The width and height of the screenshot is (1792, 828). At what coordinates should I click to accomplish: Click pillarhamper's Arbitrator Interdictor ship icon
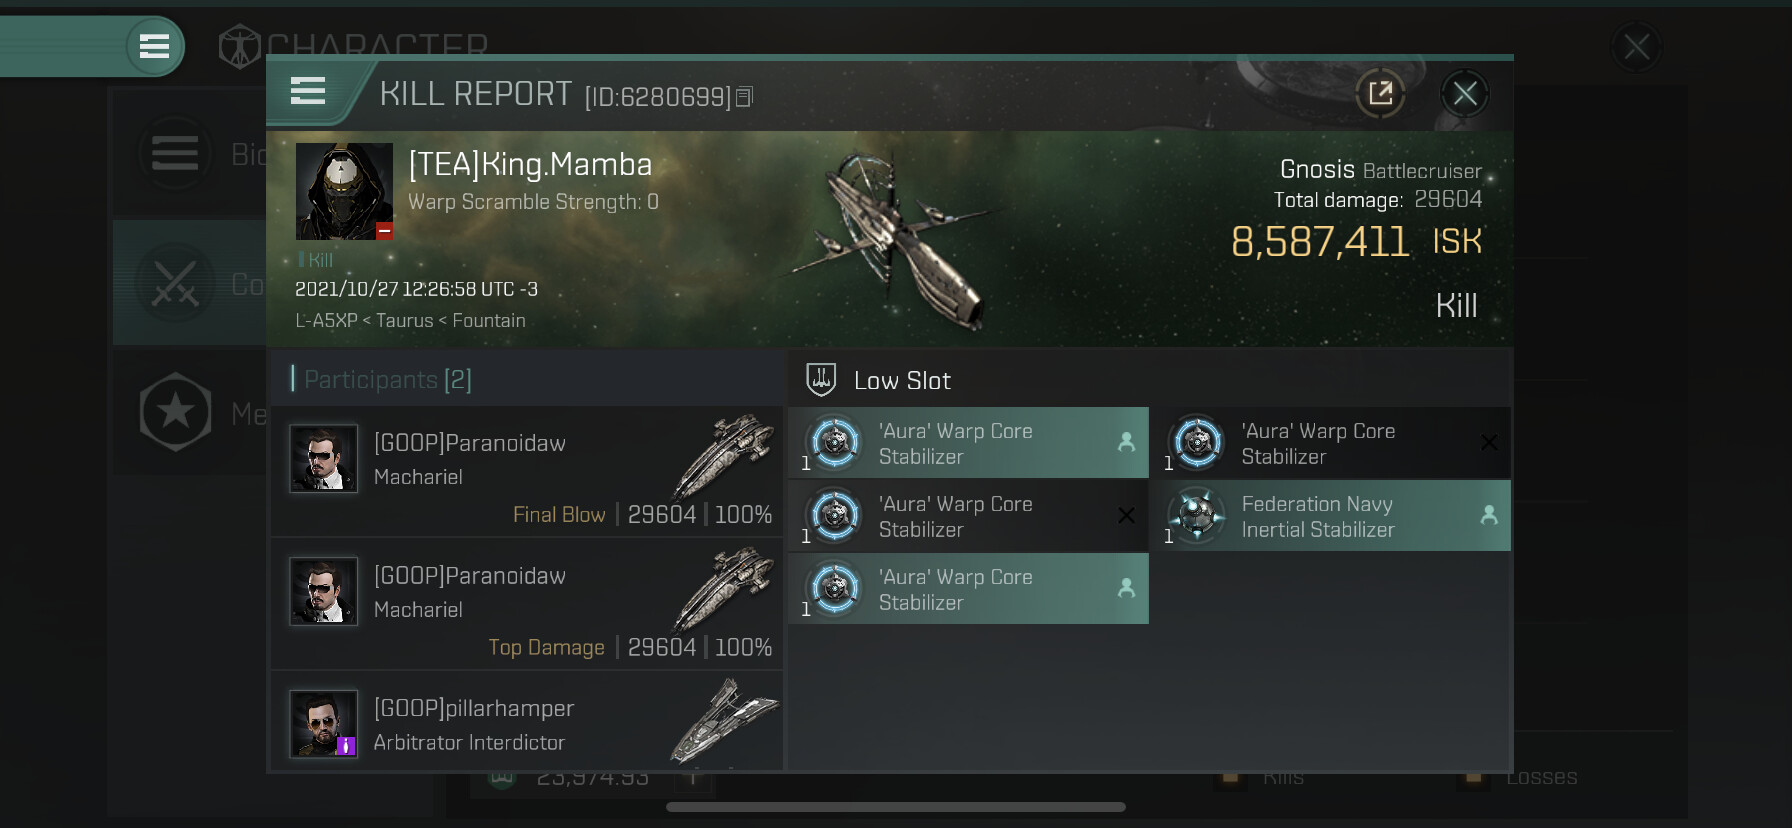click(724, 722)
